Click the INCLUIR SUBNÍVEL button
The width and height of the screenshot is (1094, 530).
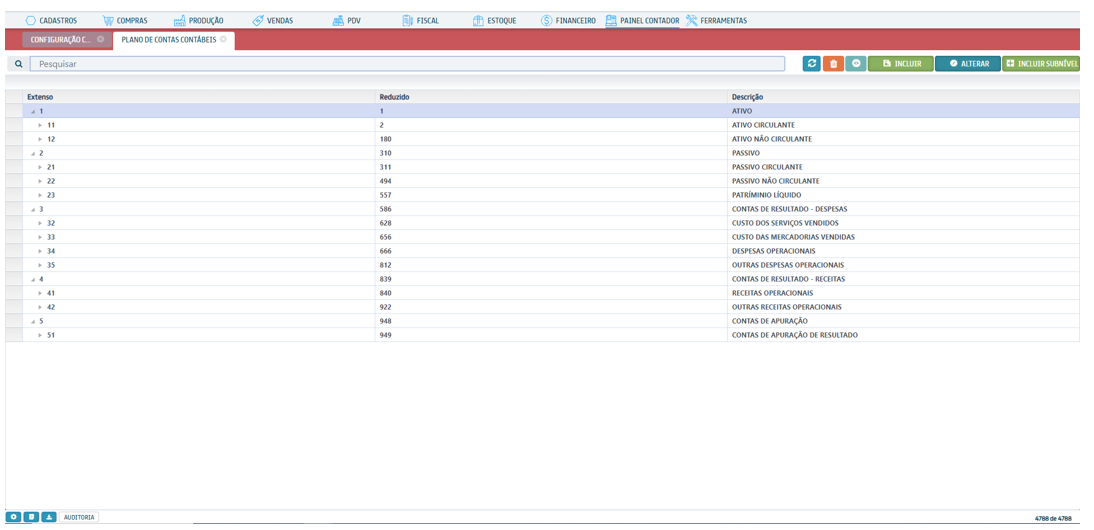point(1043,63)
